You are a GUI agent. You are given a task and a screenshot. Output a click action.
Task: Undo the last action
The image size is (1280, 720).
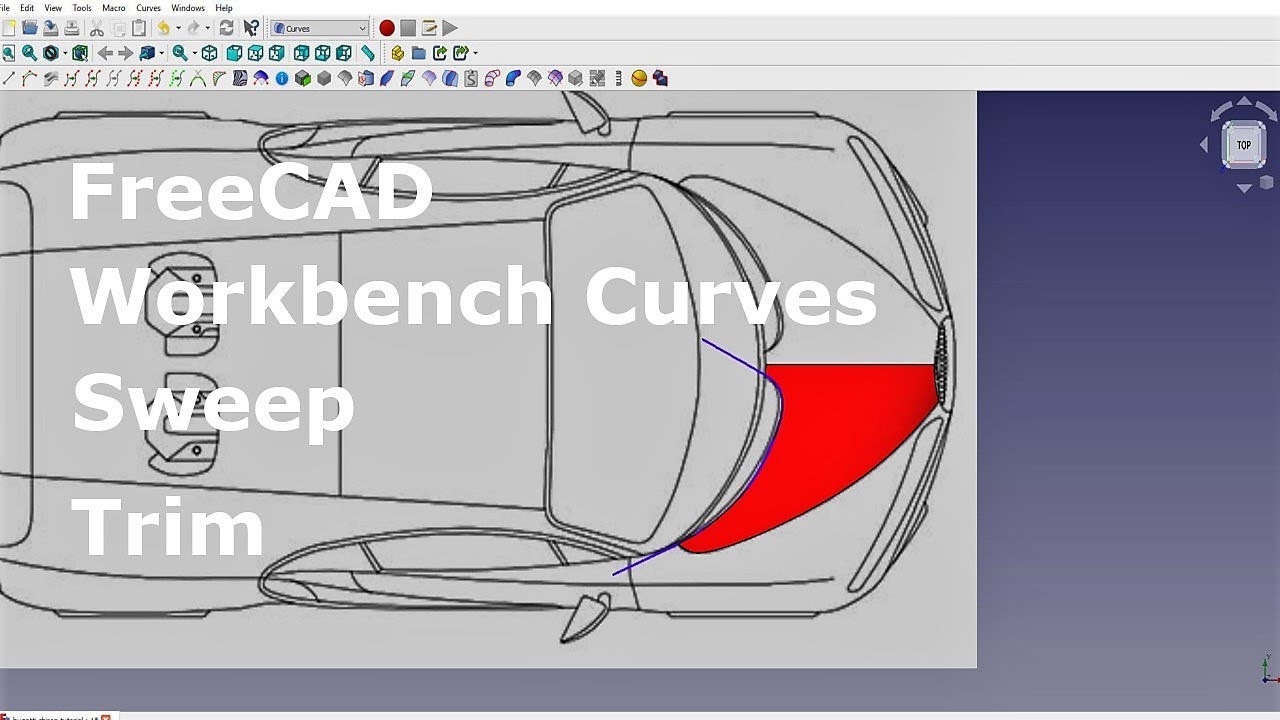(x=163, y=28)
